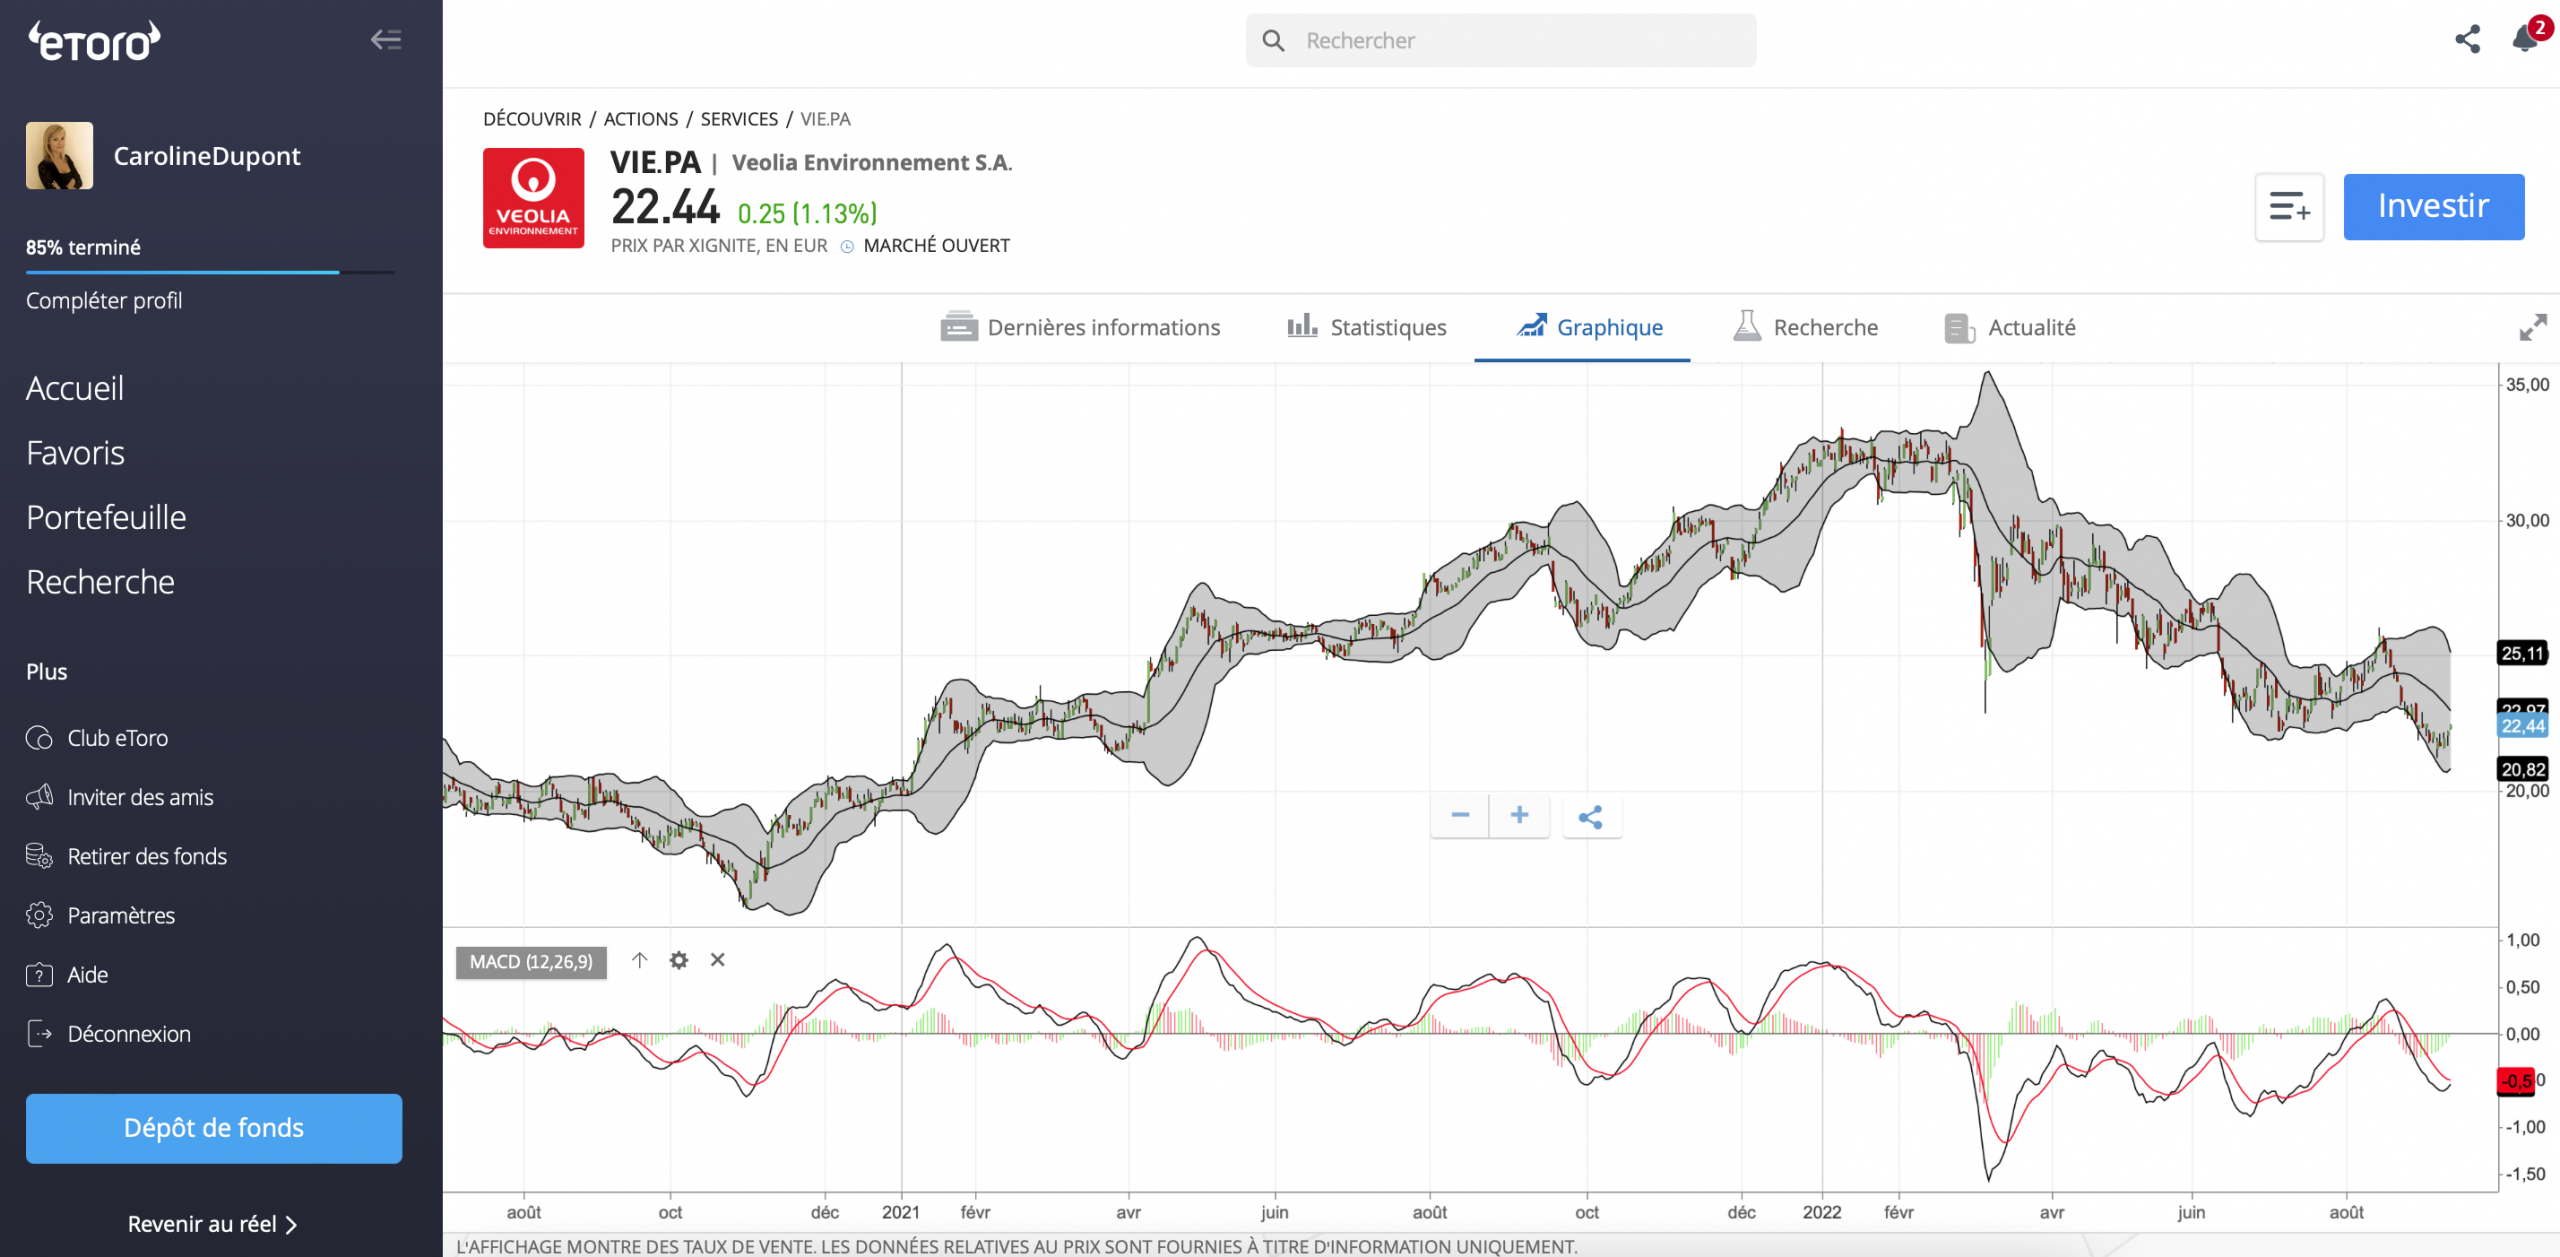
Task: Click the Veolia Environnement logo
Action: click(x=533, y=198)
